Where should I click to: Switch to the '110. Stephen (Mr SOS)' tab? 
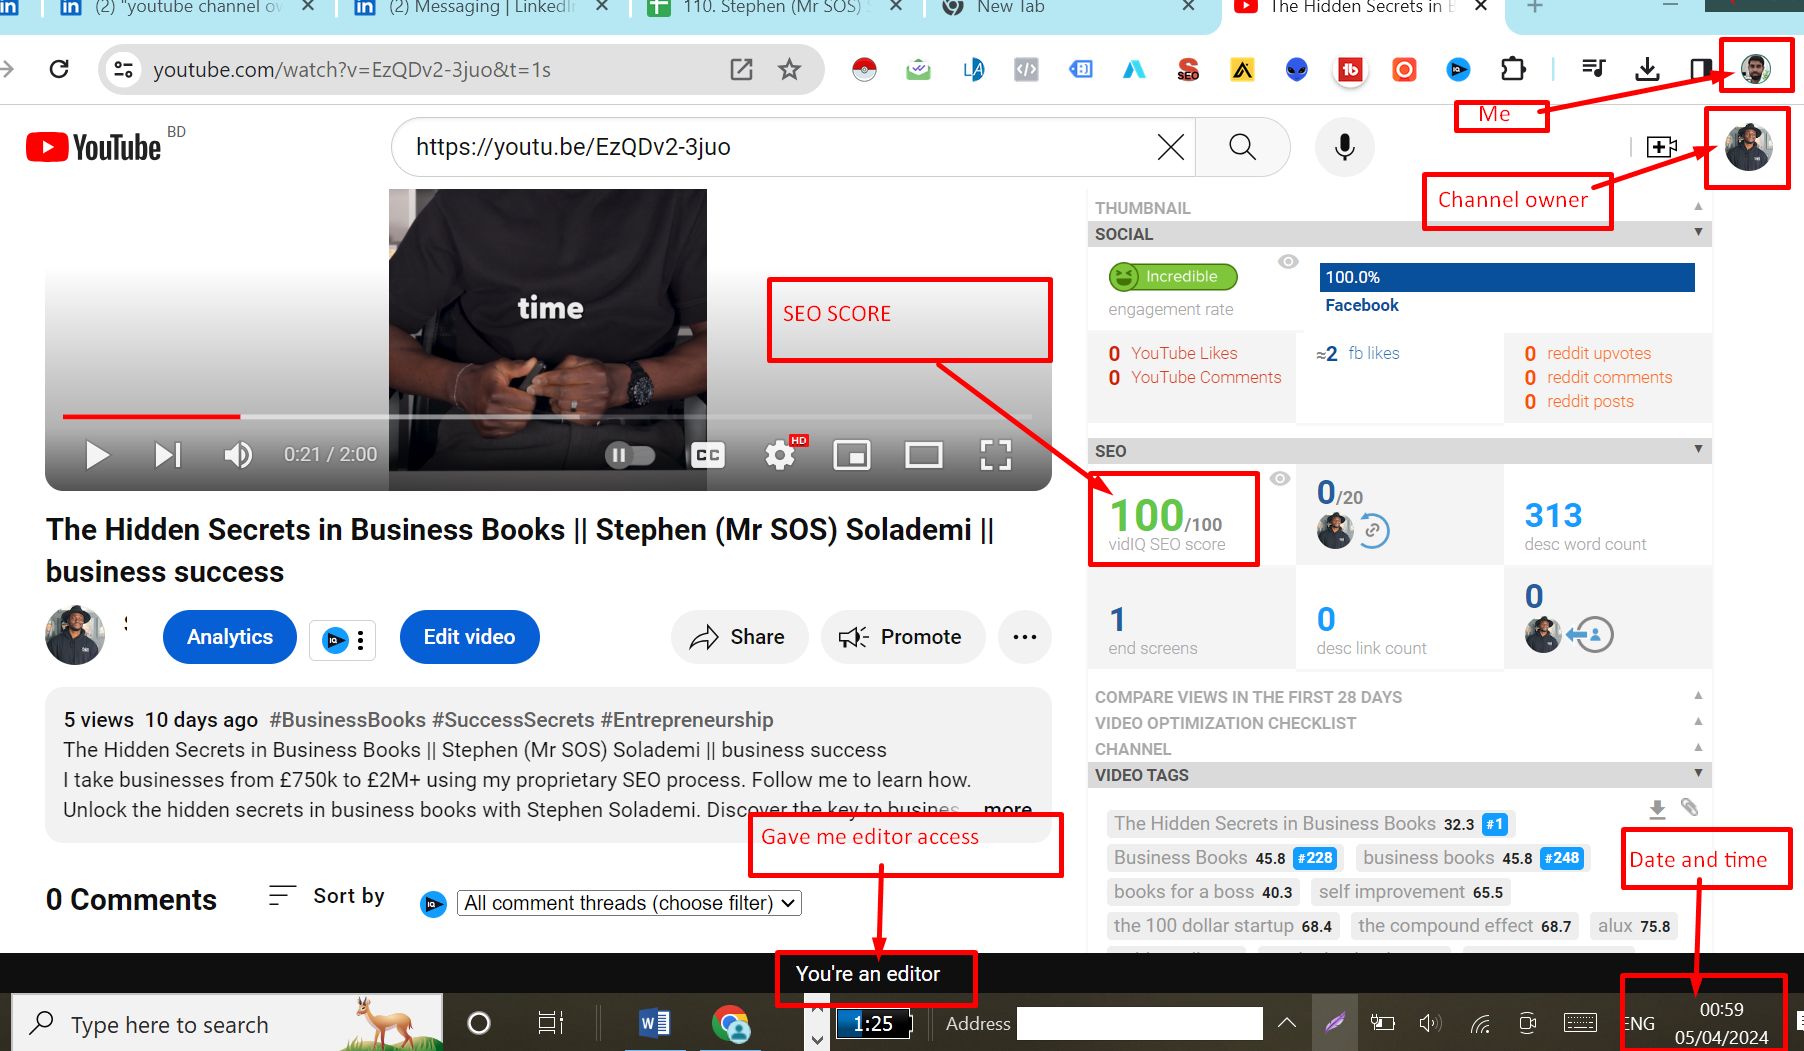click(774, 10)
